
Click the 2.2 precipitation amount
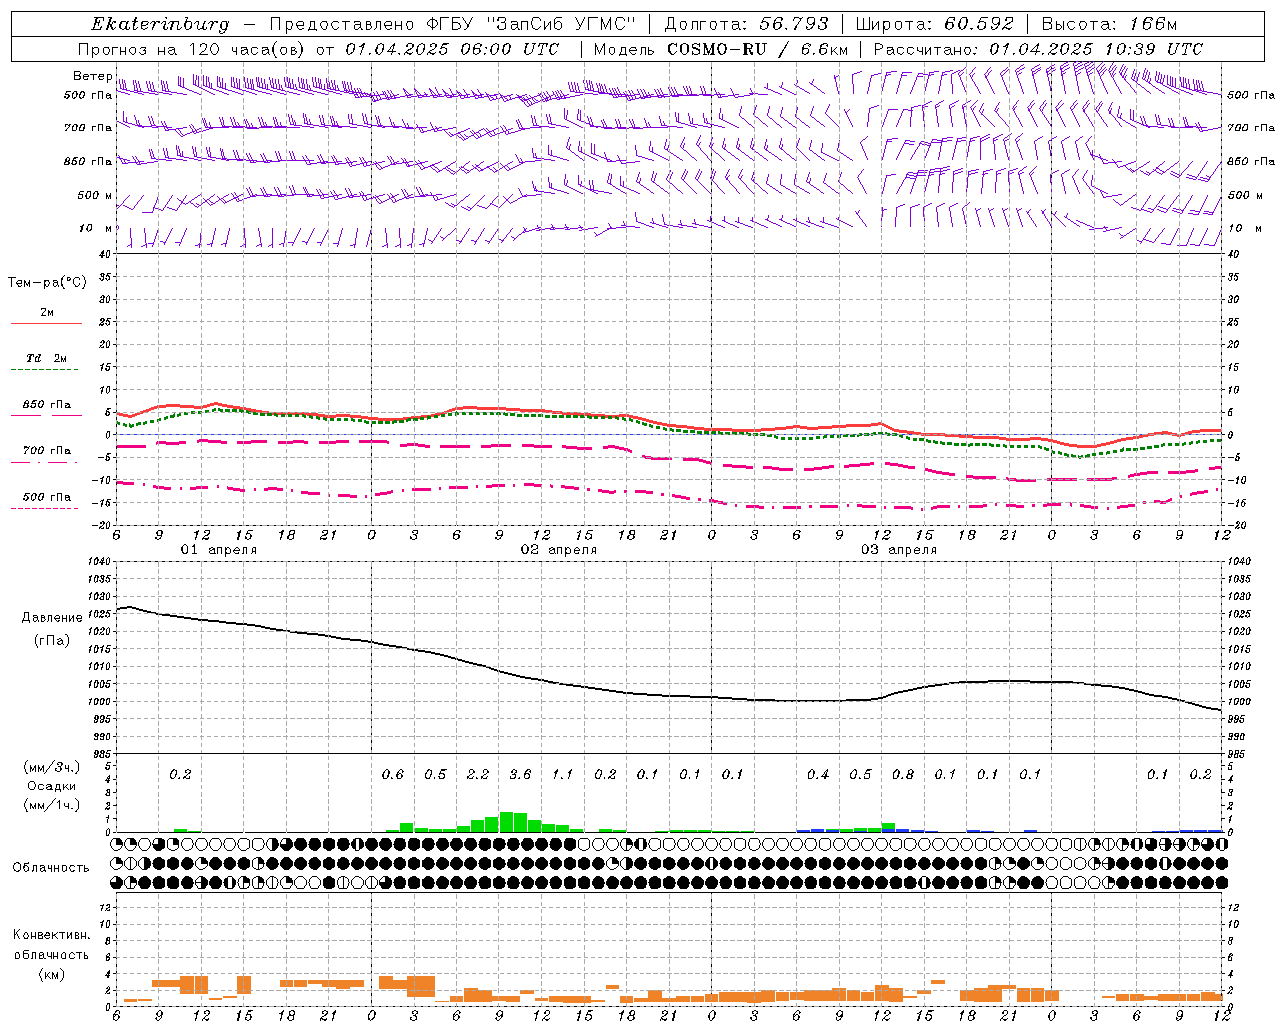click(x=478, y=774)
